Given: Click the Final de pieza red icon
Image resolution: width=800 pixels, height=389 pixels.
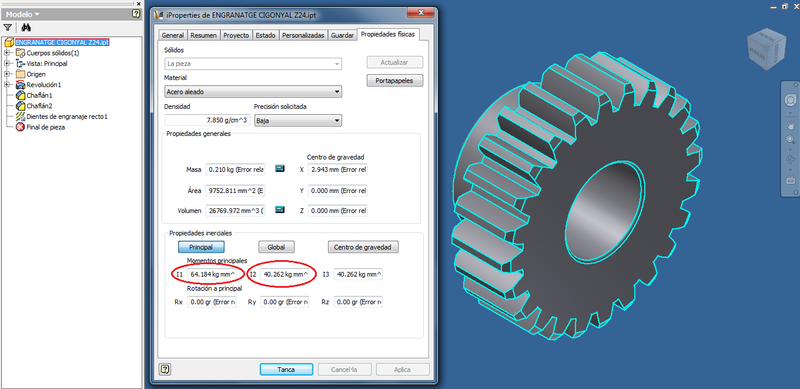Looking at the screenshot, I should click(20, 128).
